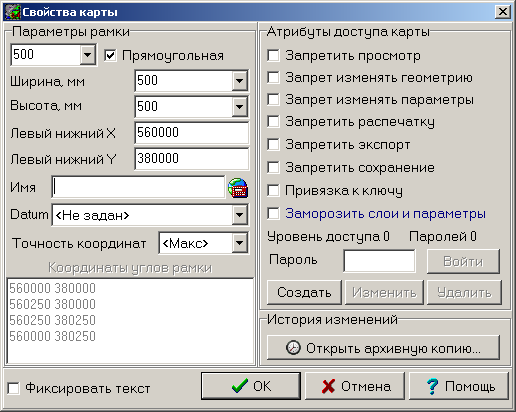Click the Создать password button

pyautogui.click(x=304, y=292)
